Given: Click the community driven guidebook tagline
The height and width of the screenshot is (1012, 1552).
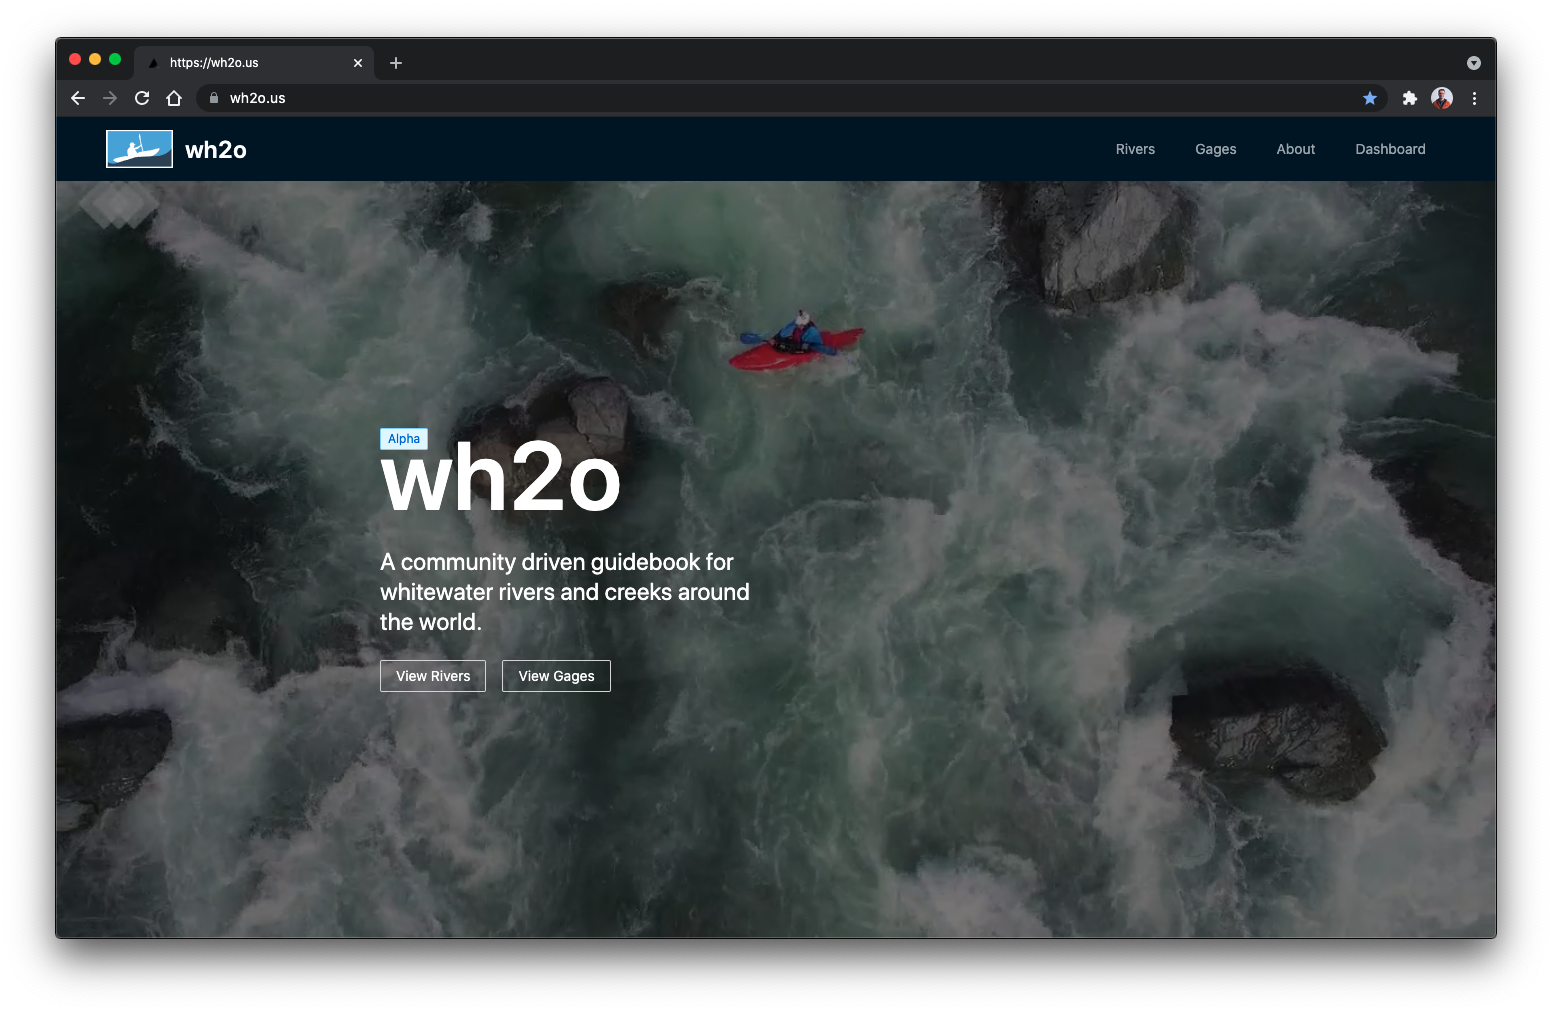Looking at the screenshot, I should (x=565, y=592).
